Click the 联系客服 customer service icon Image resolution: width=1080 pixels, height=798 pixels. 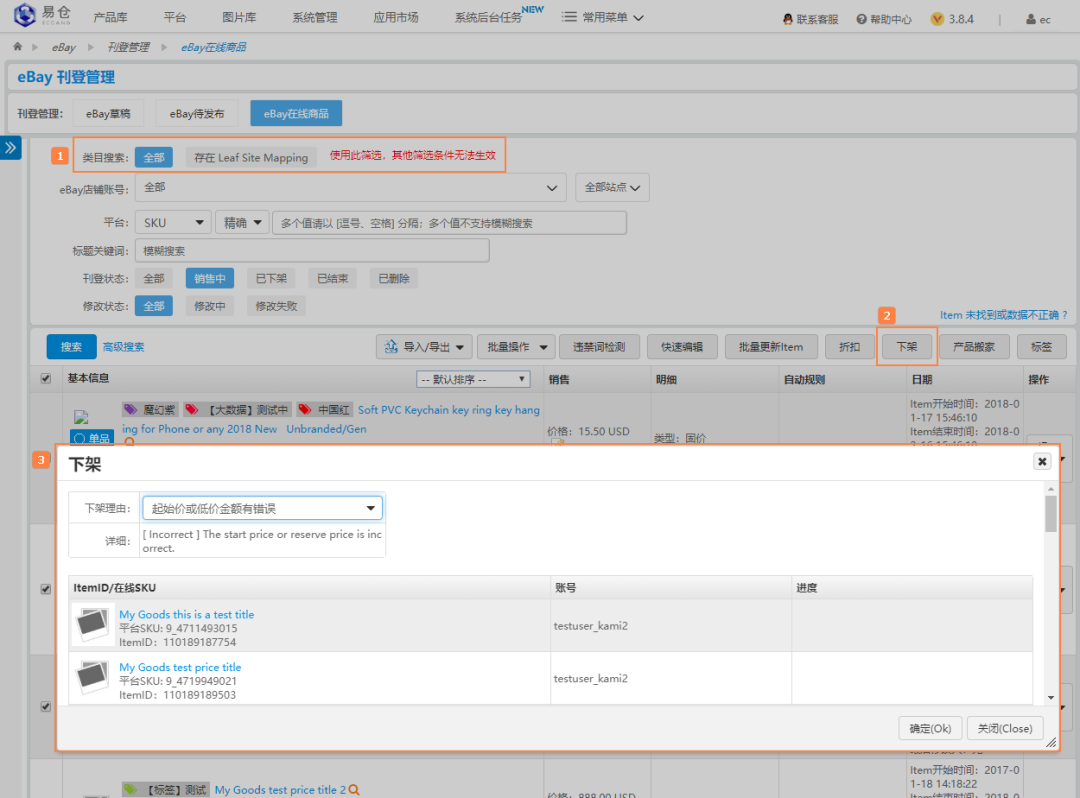788,19
